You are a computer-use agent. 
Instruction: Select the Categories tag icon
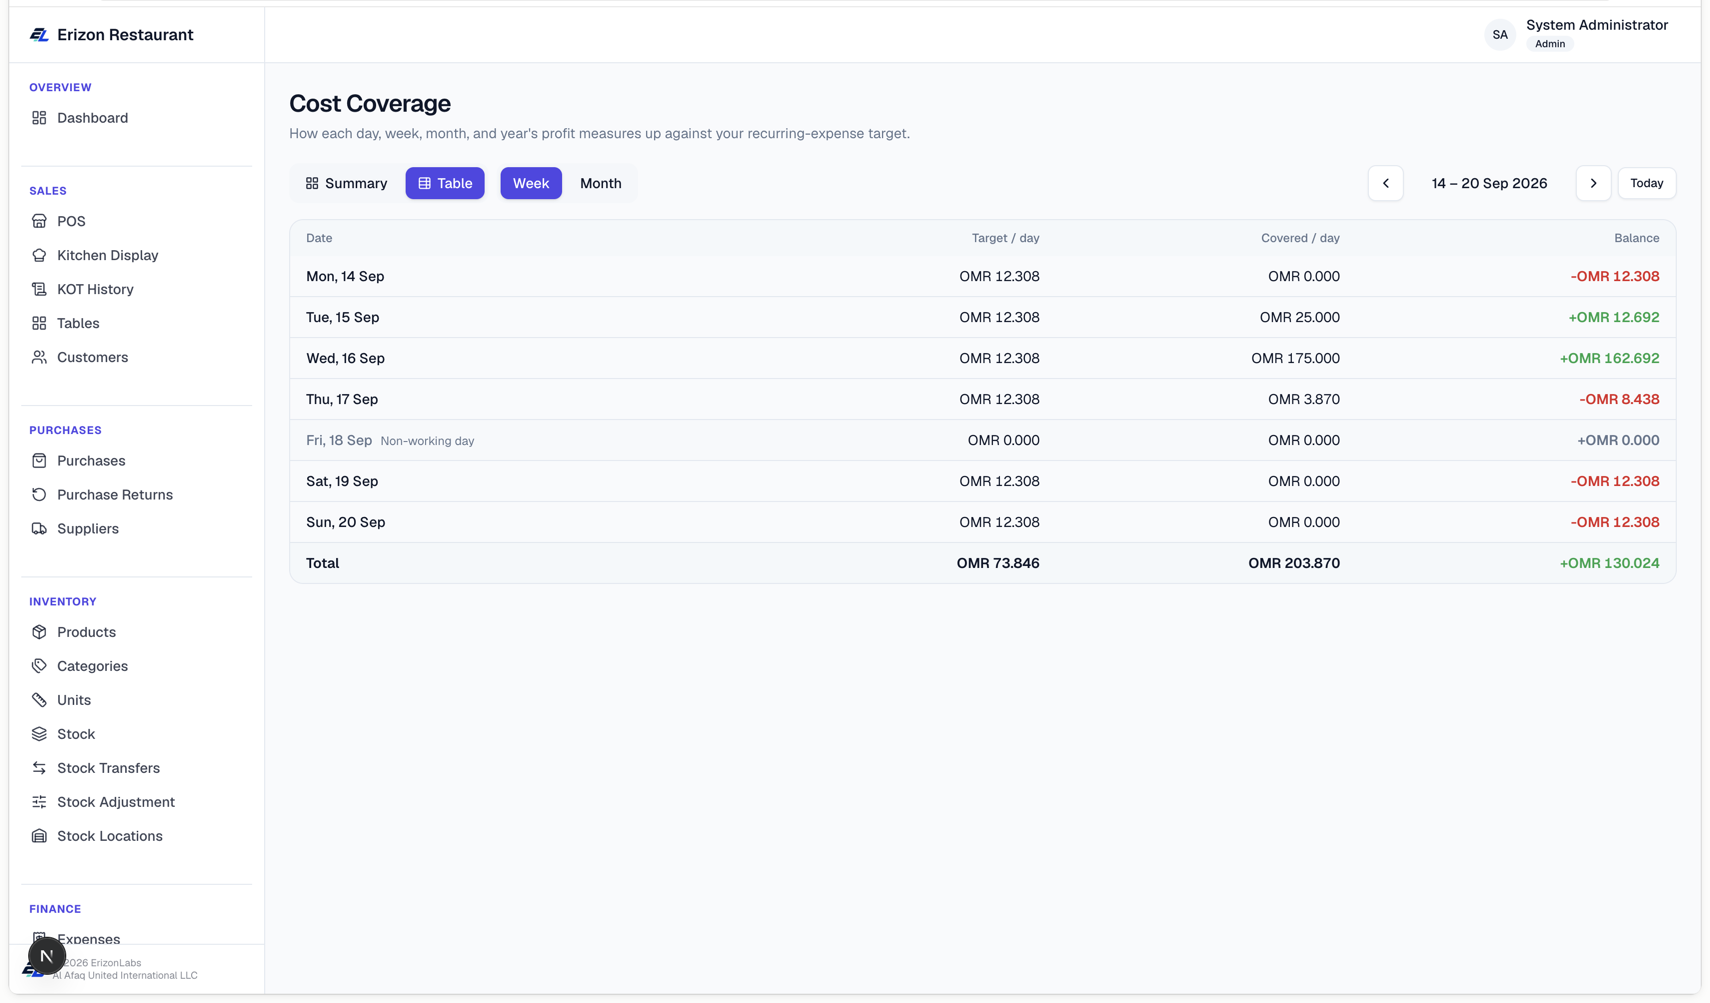pyautogui.click(x=39, y=666)
